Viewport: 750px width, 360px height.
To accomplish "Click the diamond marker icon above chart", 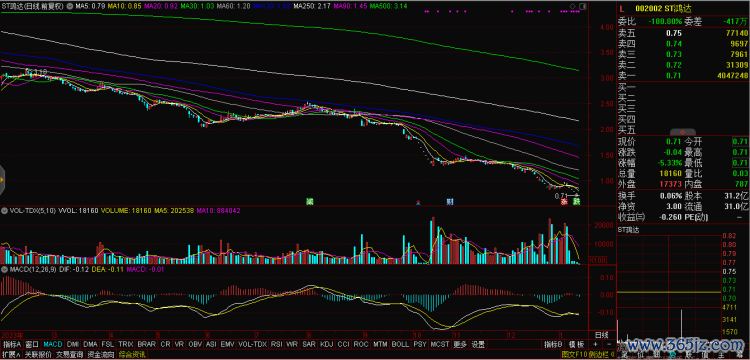I will pyautogui.click(x=573, y=7).
